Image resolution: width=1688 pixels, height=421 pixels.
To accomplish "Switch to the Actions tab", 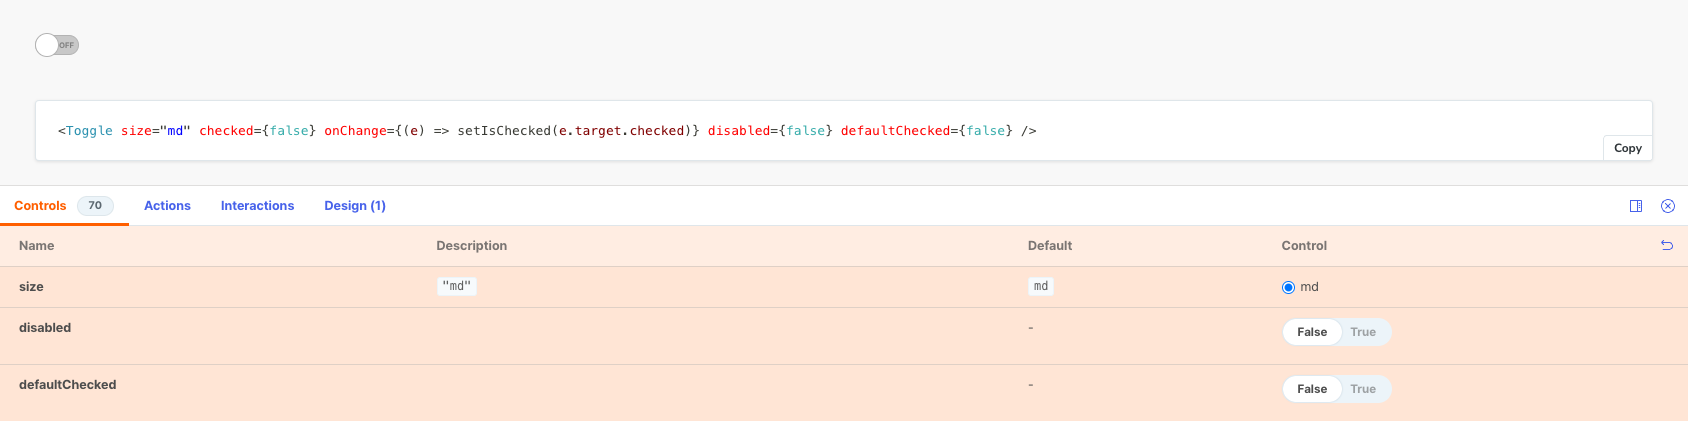I will tap(167, 206).
